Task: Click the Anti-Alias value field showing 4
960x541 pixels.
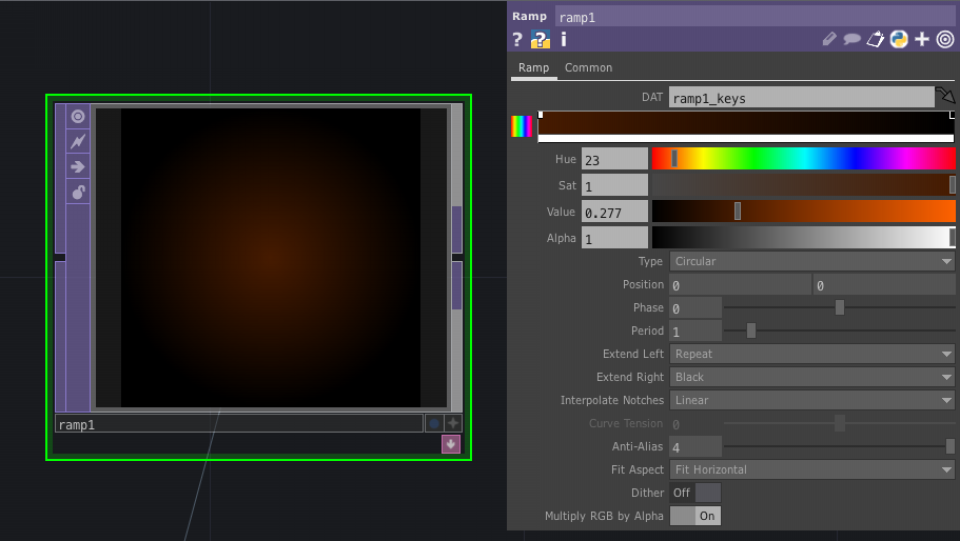Action: point(695,447)
